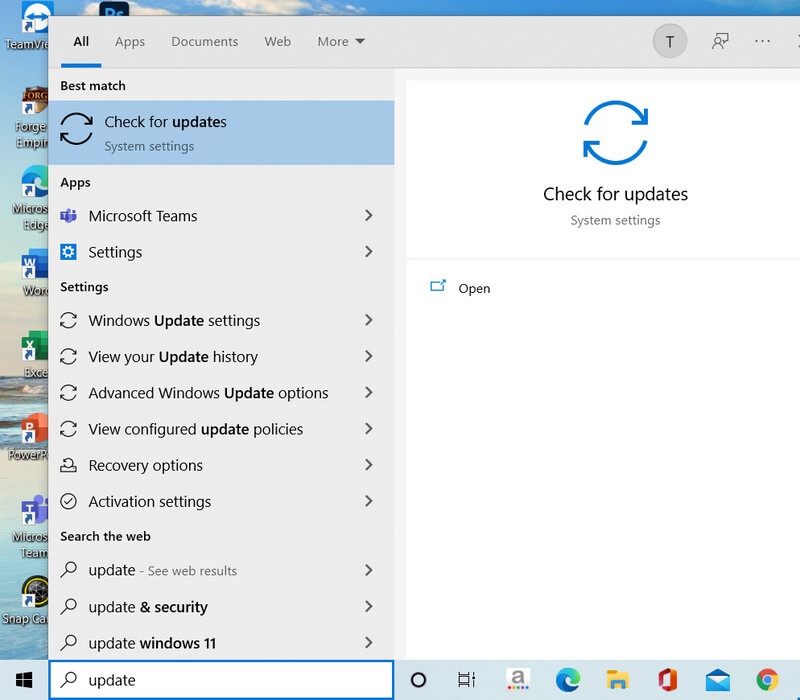Image resolution: width=800 pixels, height=700 pixels.
Task: Click the feedback icon in search header
Action: pyautogui.click(x=720, y=41)
